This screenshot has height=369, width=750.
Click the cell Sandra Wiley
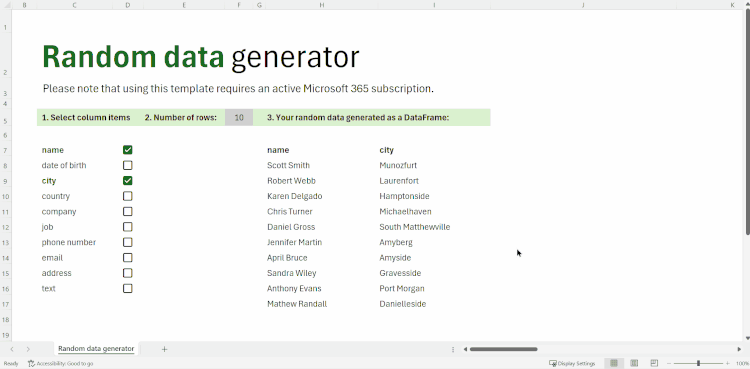click(292, 273)
